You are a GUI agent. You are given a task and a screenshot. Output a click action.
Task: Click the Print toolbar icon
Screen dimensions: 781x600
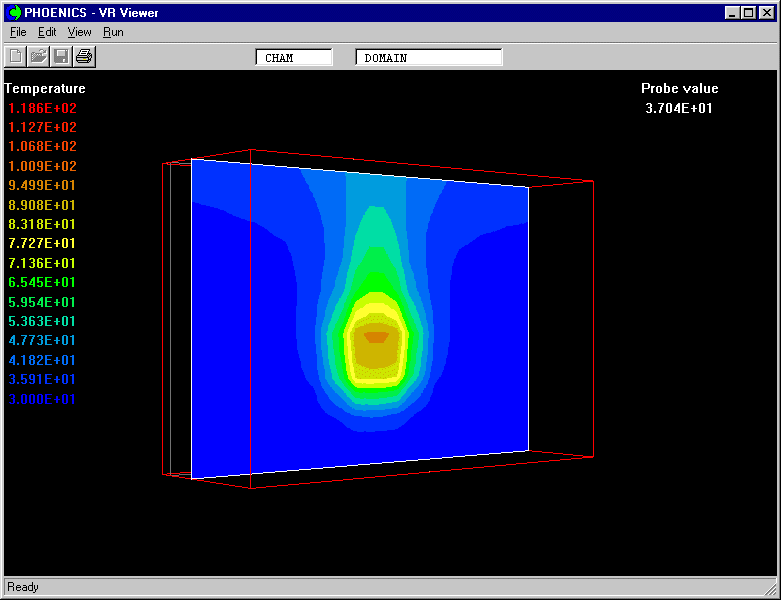coord(84,57)
